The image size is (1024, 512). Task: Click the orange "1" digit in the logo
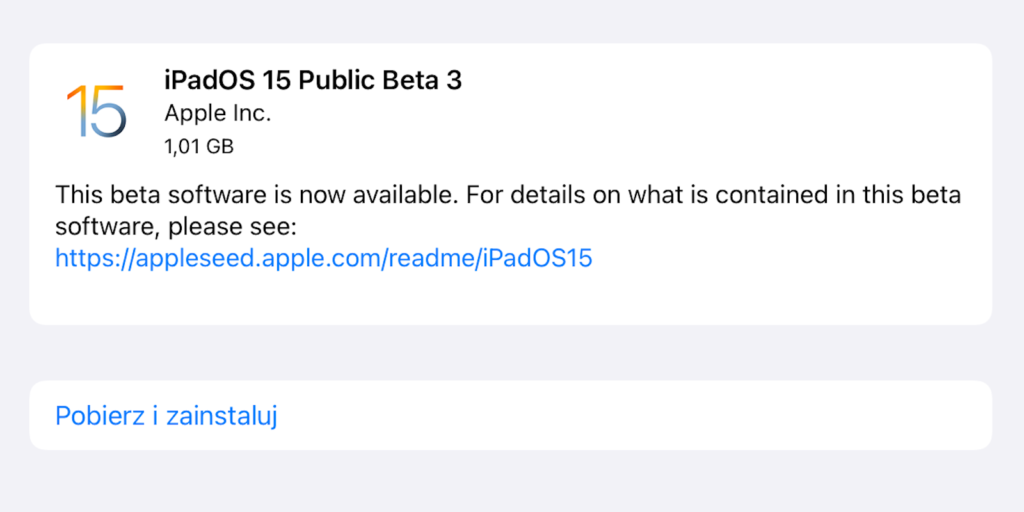click(77, 111)
